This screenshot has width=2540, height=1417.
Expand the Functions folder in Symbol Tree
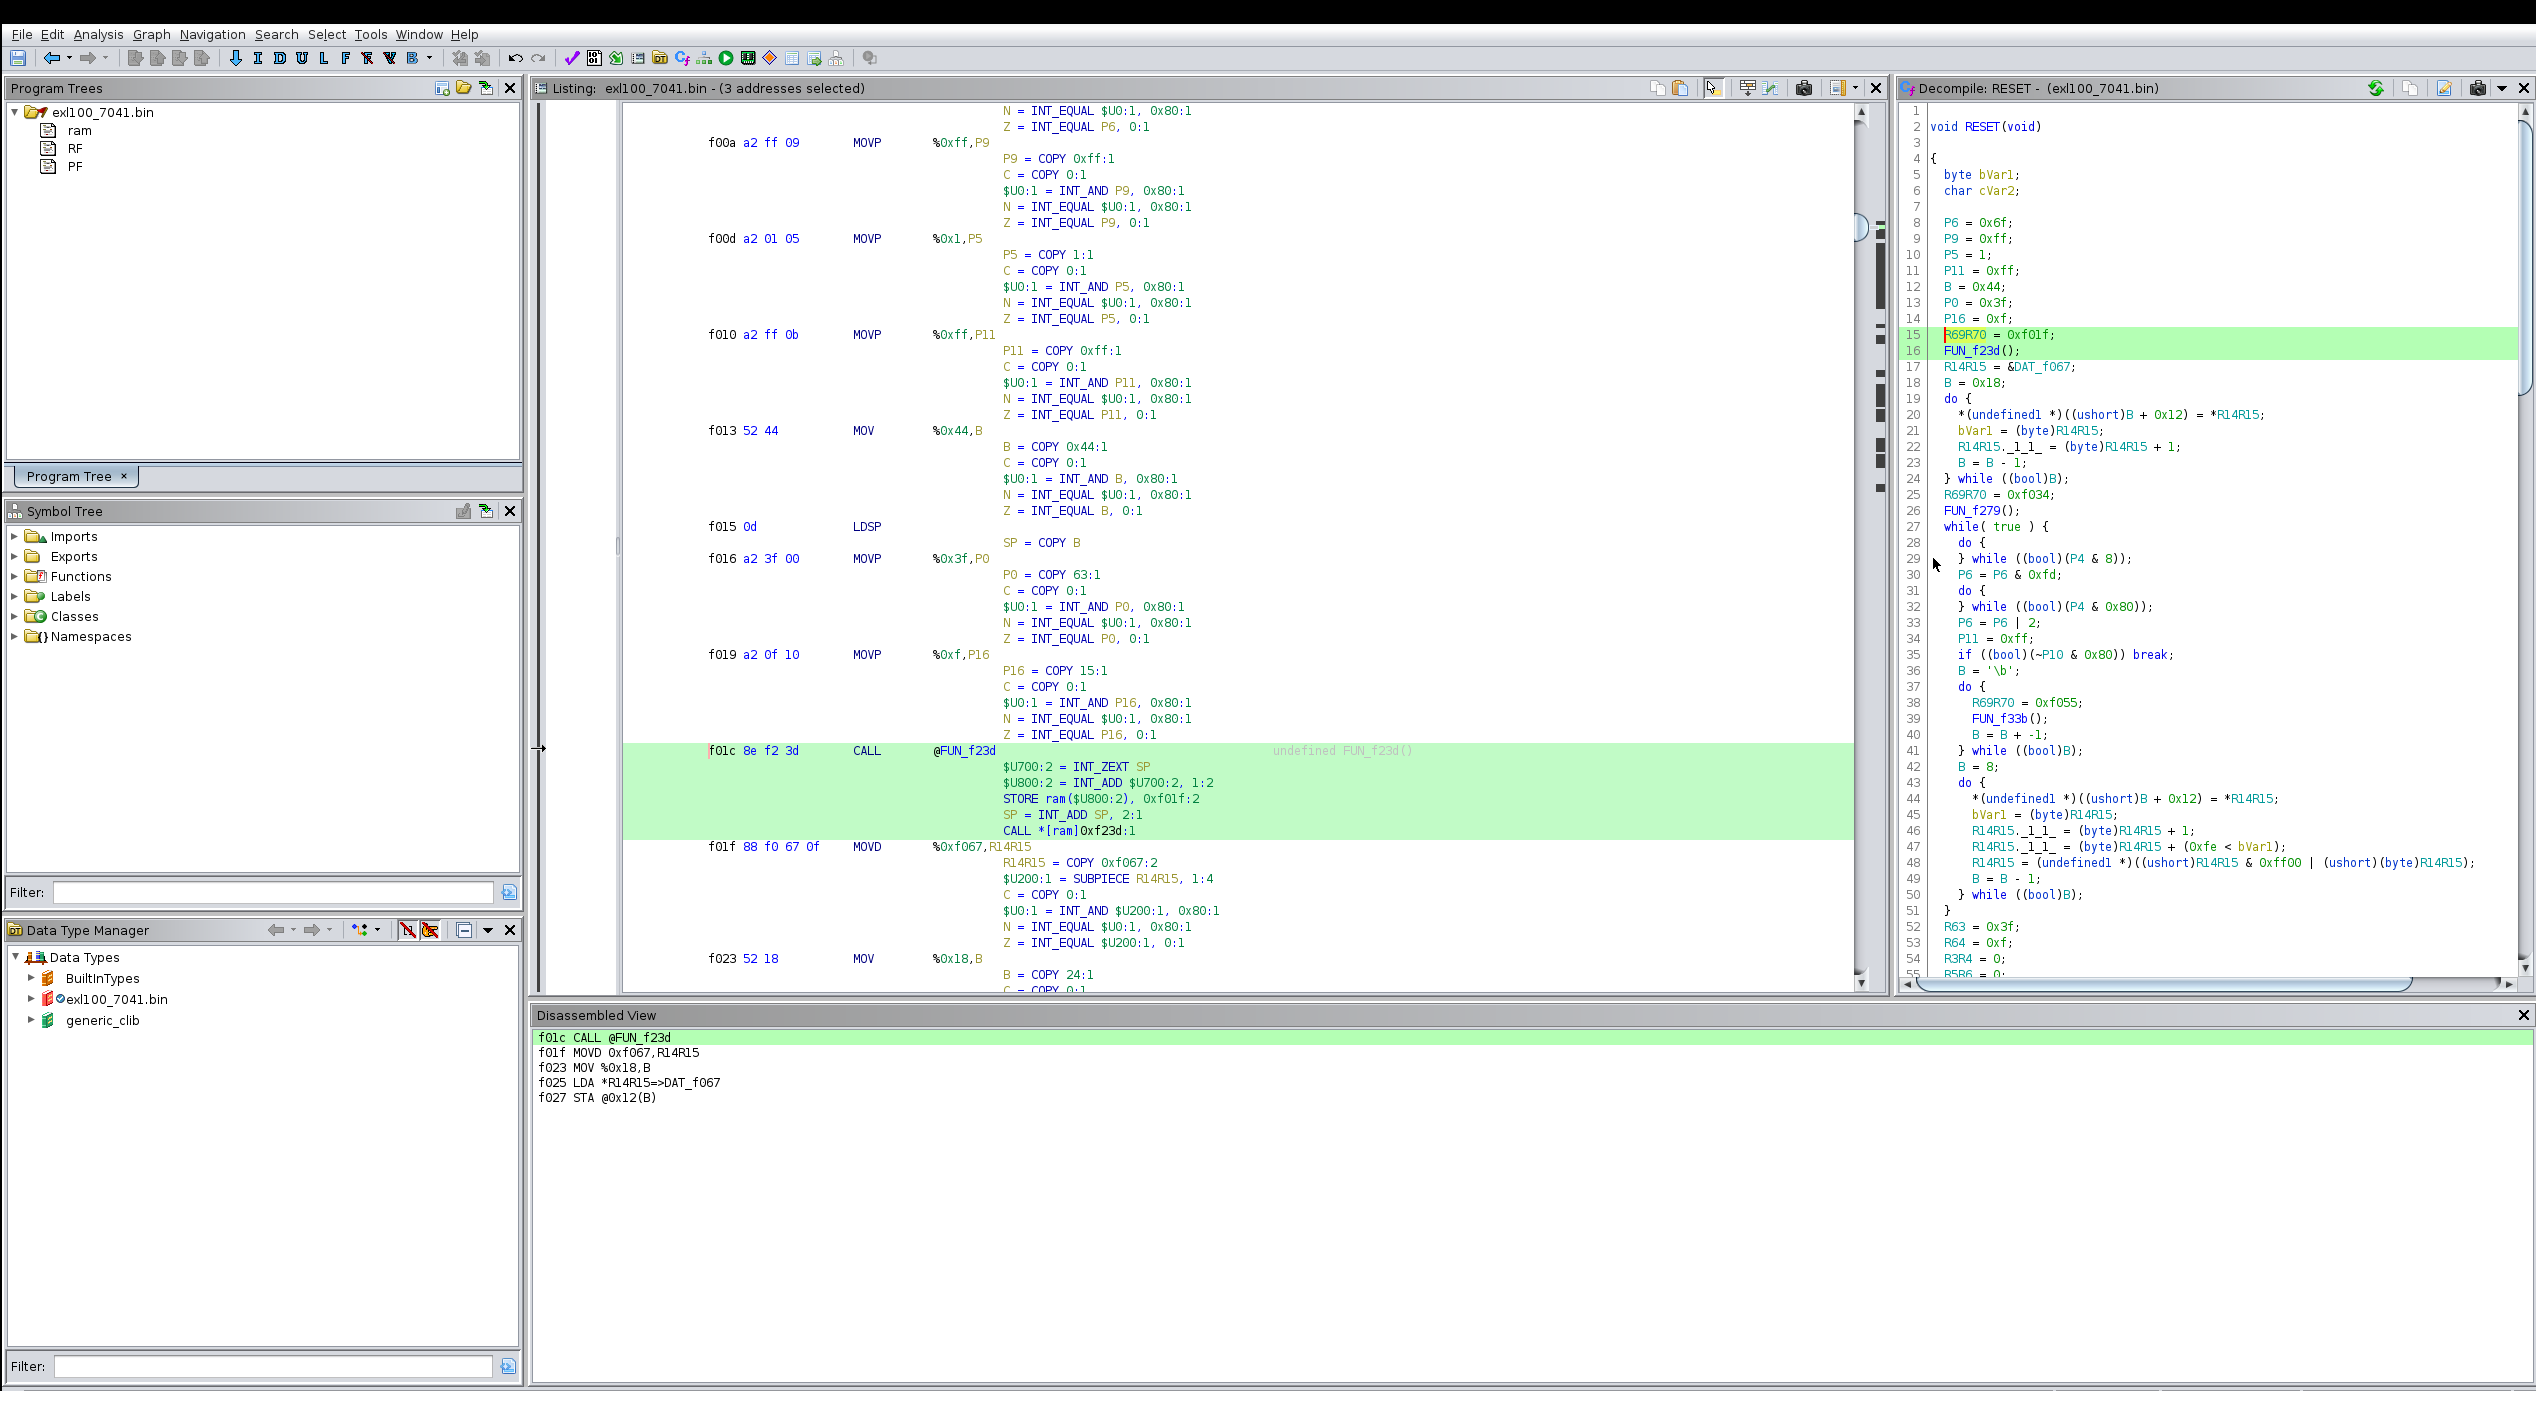[x=15, y=577]
